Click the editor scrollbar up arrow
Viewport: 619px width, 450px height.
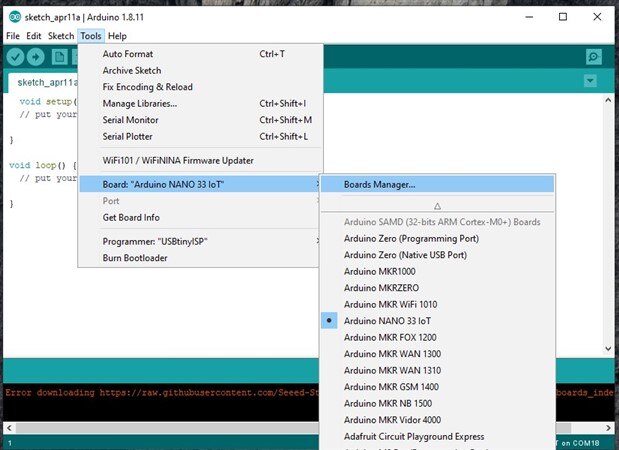tap(608, 100)
